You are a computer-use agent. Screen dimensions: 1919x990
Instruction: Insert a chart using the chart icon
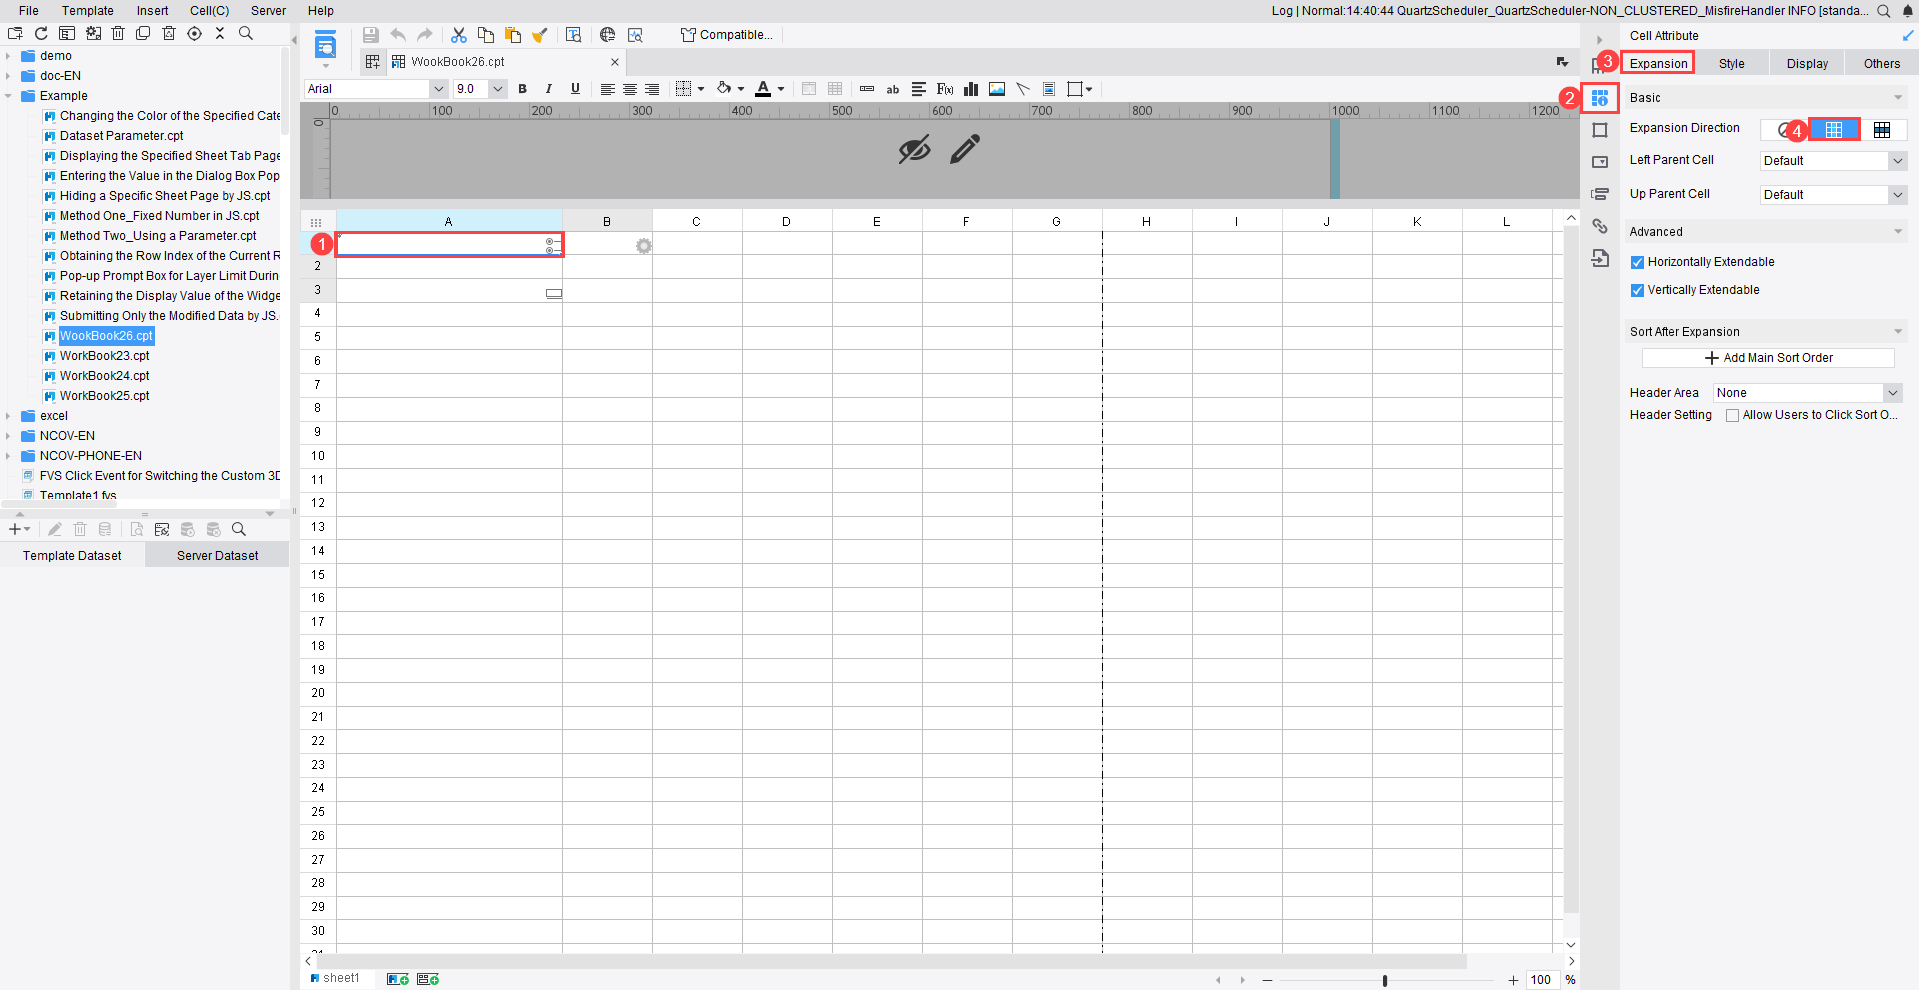click(970, 89)
